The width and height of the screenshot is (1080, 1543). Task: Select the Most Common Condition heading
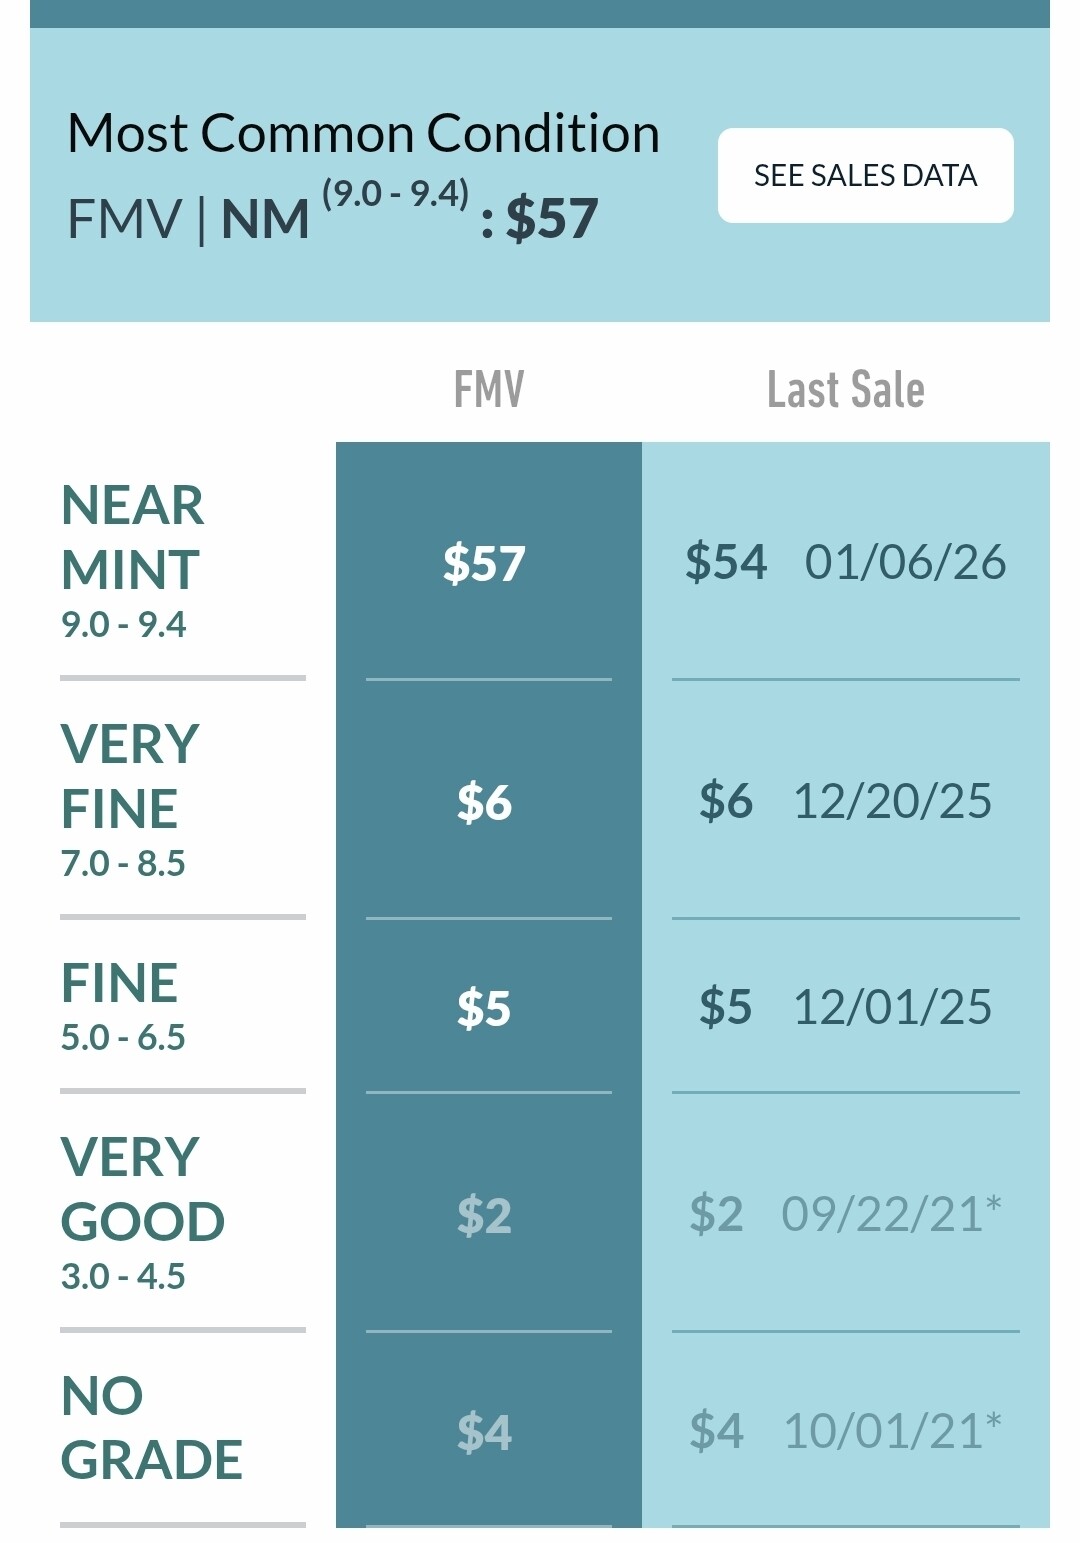(x=363, y=133)
